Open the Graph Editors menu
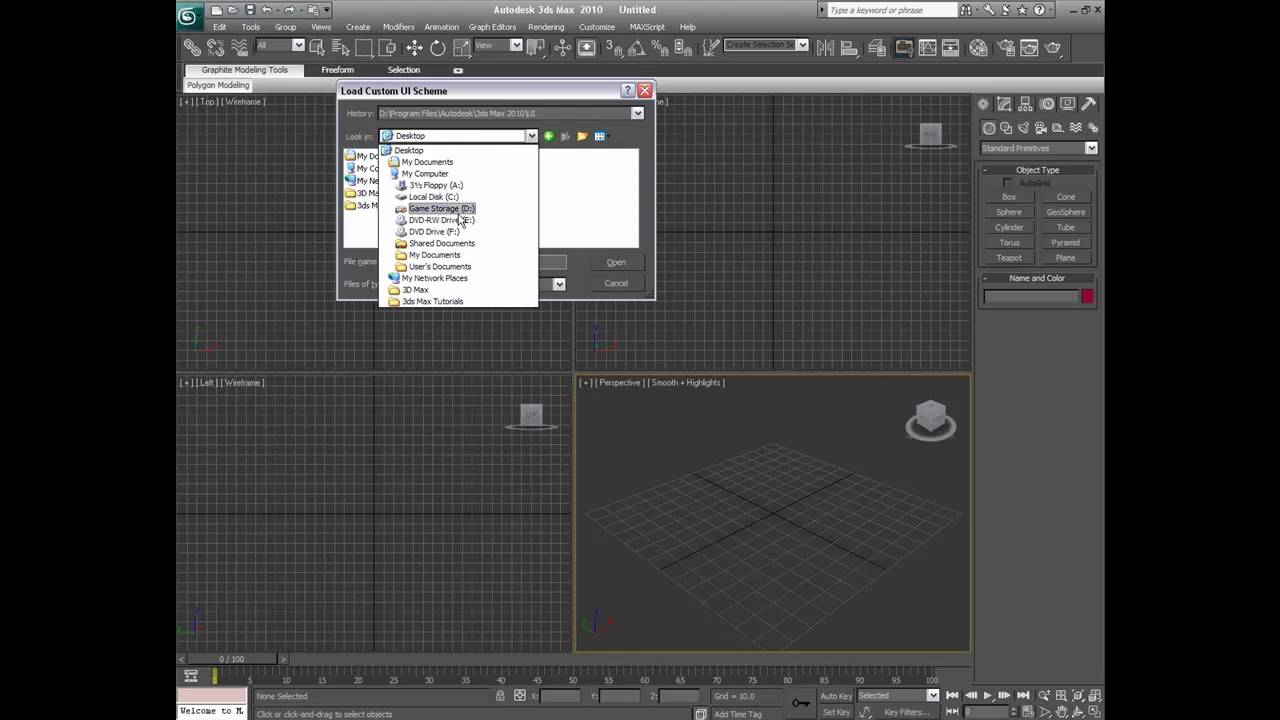Image resolution: width=1280 pixels, height=720 pixels. point(492,27)
